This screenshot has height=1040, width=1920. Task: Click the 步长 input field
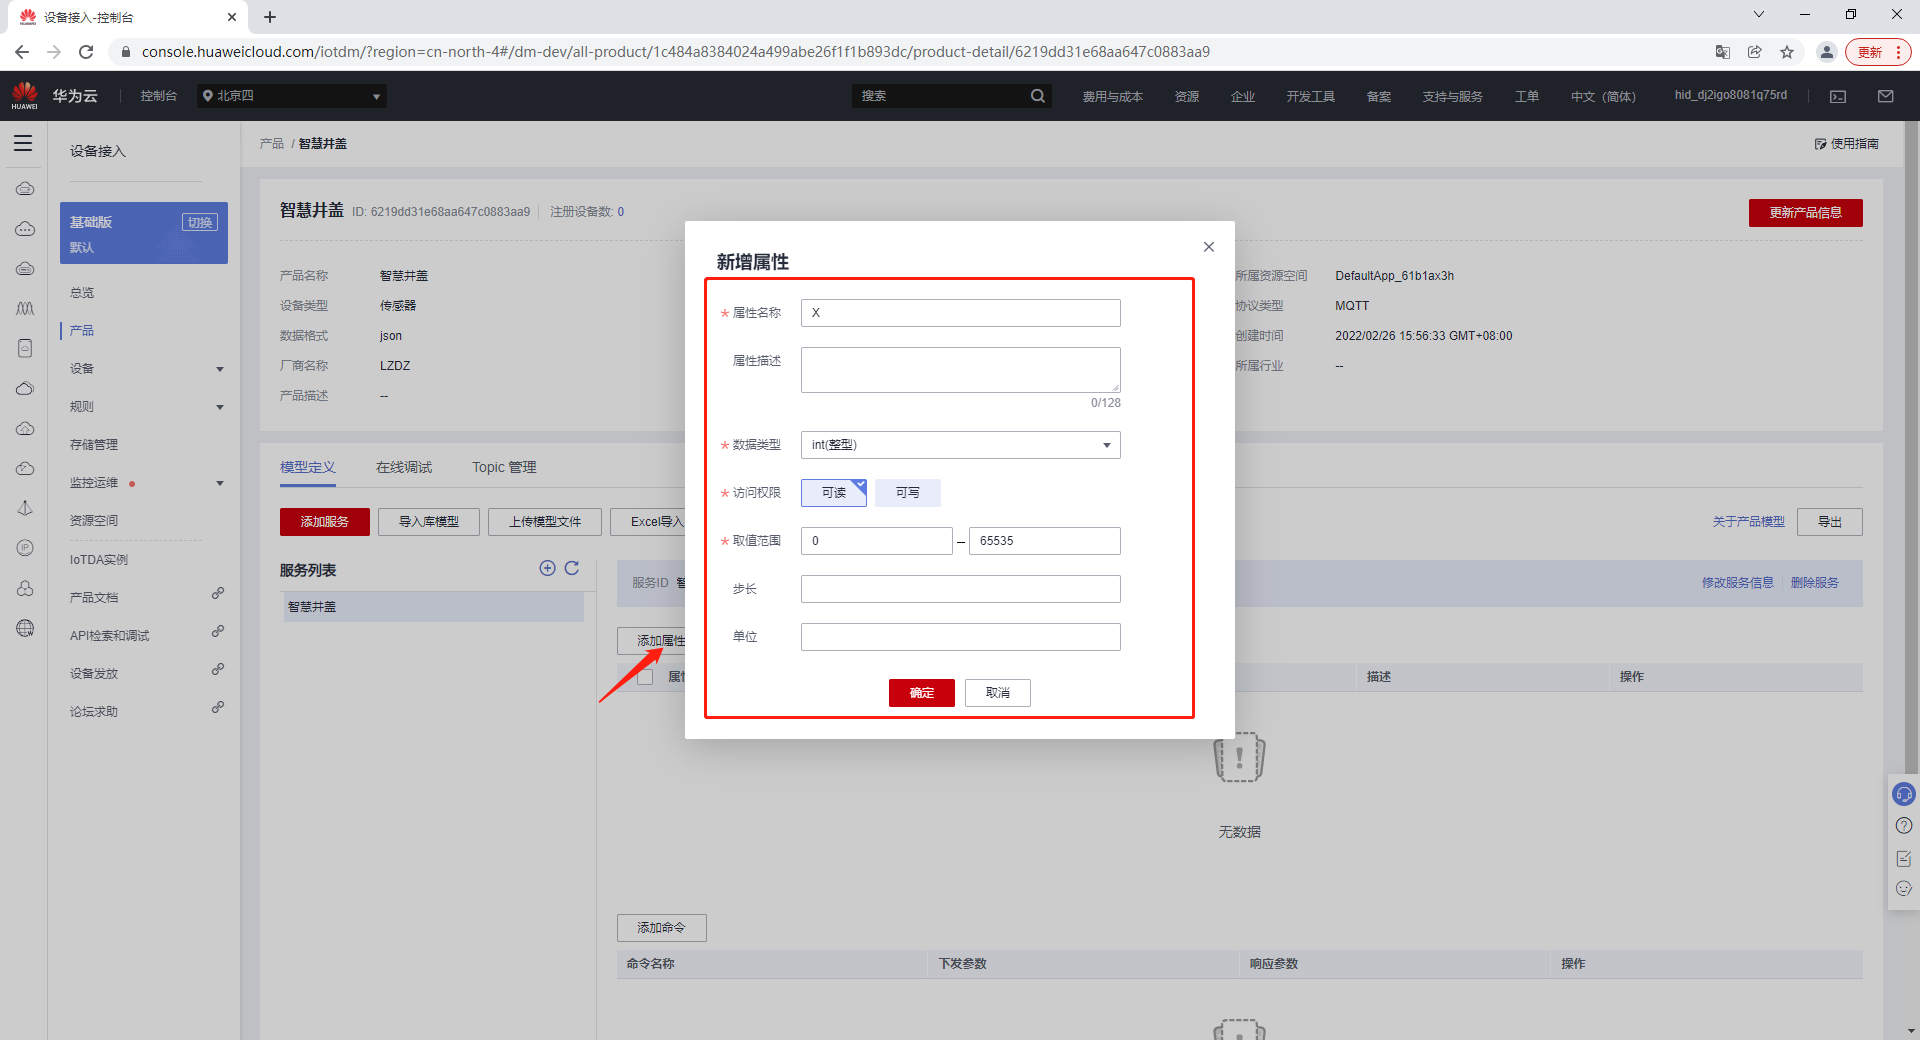[960, 589]
